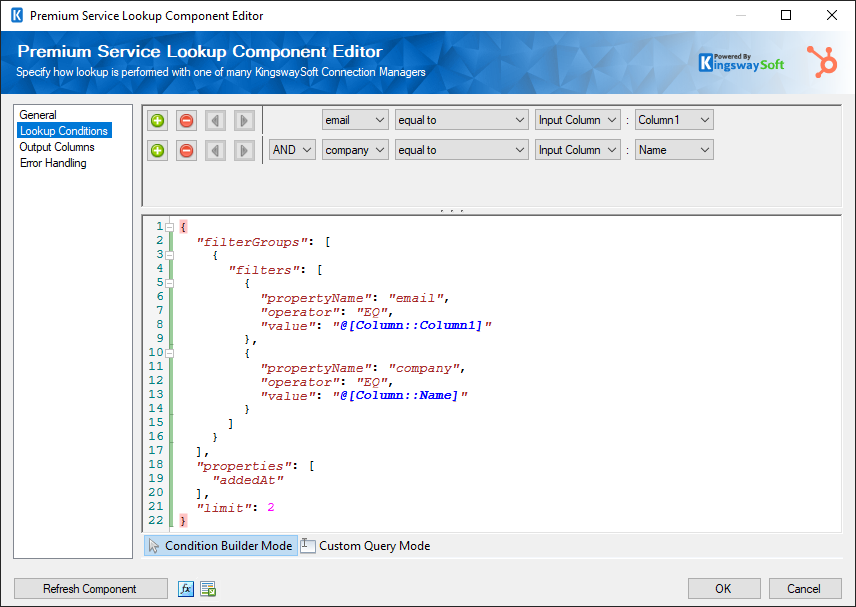Click the "addedAt" value on line 19
This screenshot has height=607, width=856.
[248, 480]
